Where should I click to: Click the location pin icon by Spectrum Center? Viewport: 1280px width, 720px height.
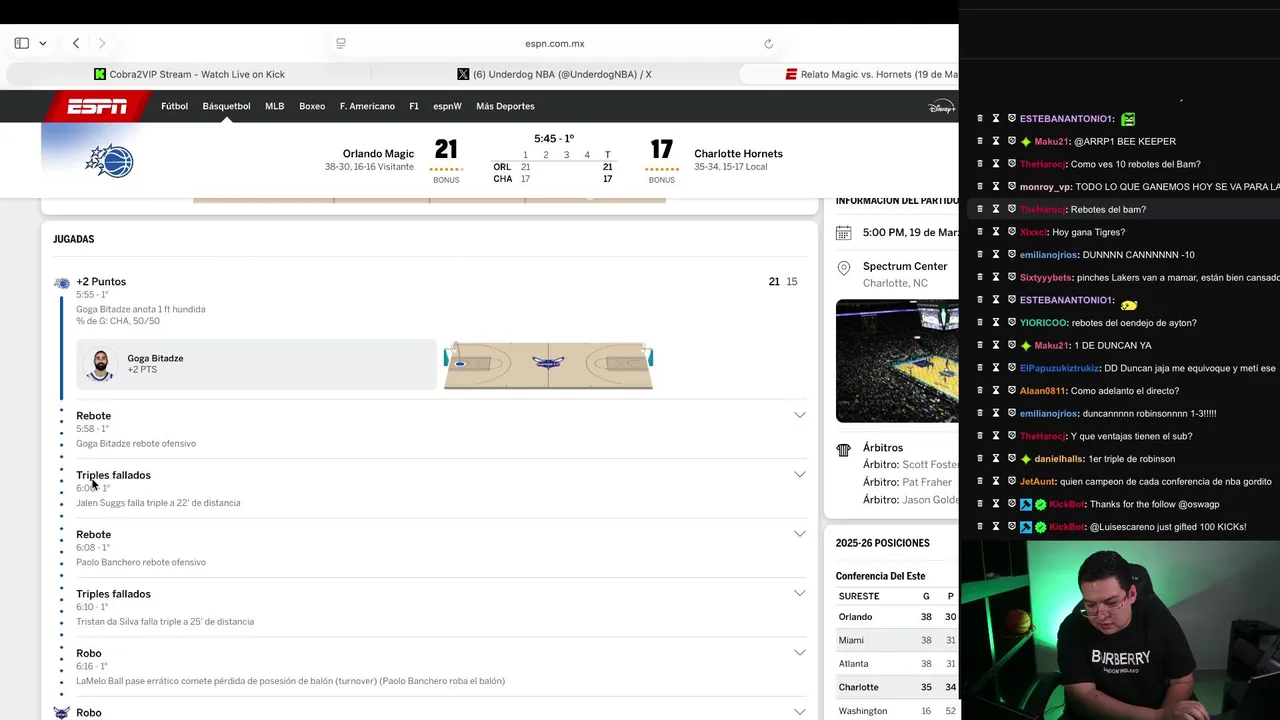click(x=843, y=268)
